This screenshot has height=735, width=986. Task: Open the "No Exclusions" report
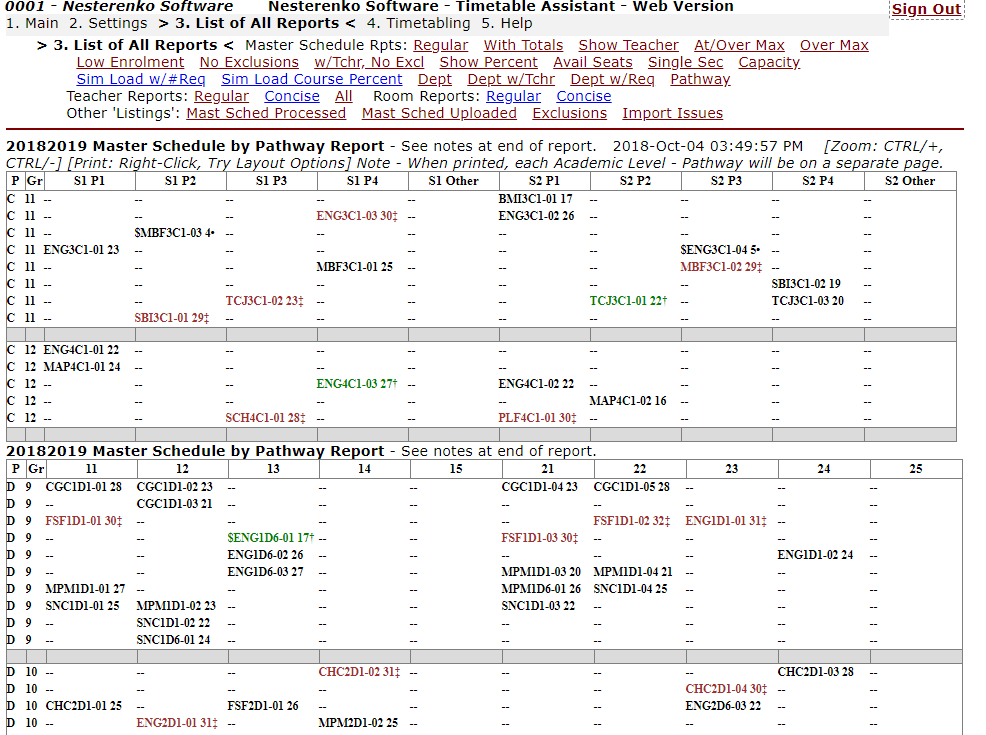click(248, 62)
